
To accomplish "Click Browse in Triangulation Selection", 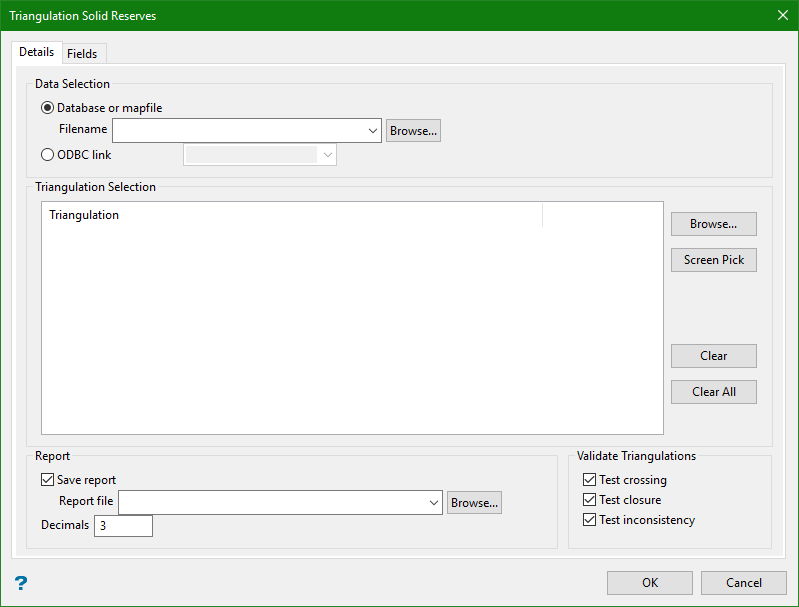I will click(713, 224).
